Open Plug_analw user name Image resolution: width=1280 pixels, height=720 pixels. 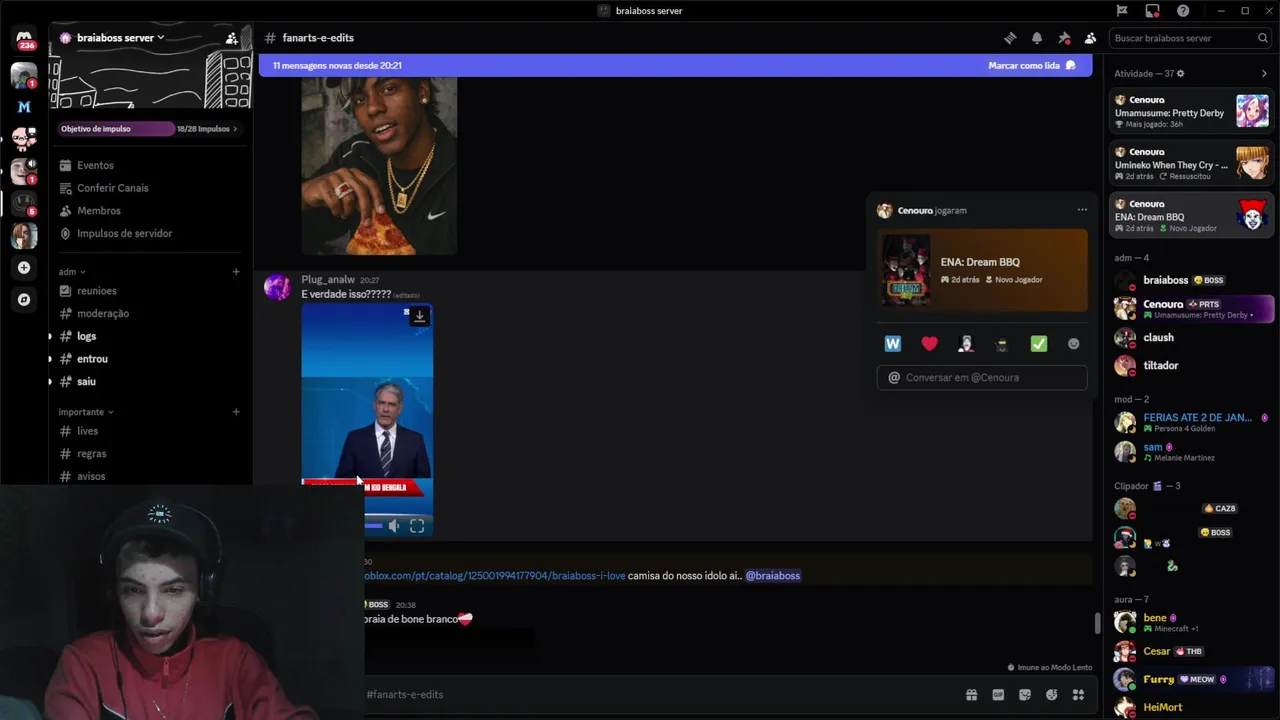click(x=328, y=280)
